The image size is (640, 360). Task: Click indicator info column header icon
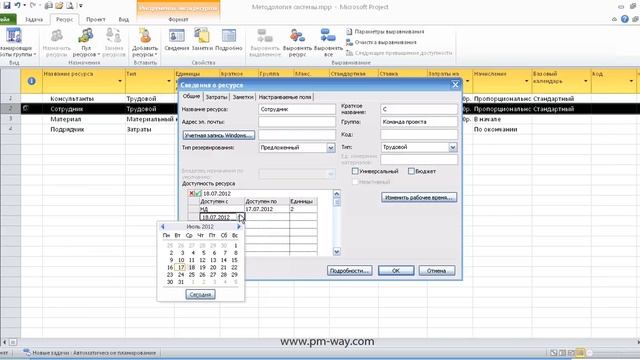[x=31, y=81]
